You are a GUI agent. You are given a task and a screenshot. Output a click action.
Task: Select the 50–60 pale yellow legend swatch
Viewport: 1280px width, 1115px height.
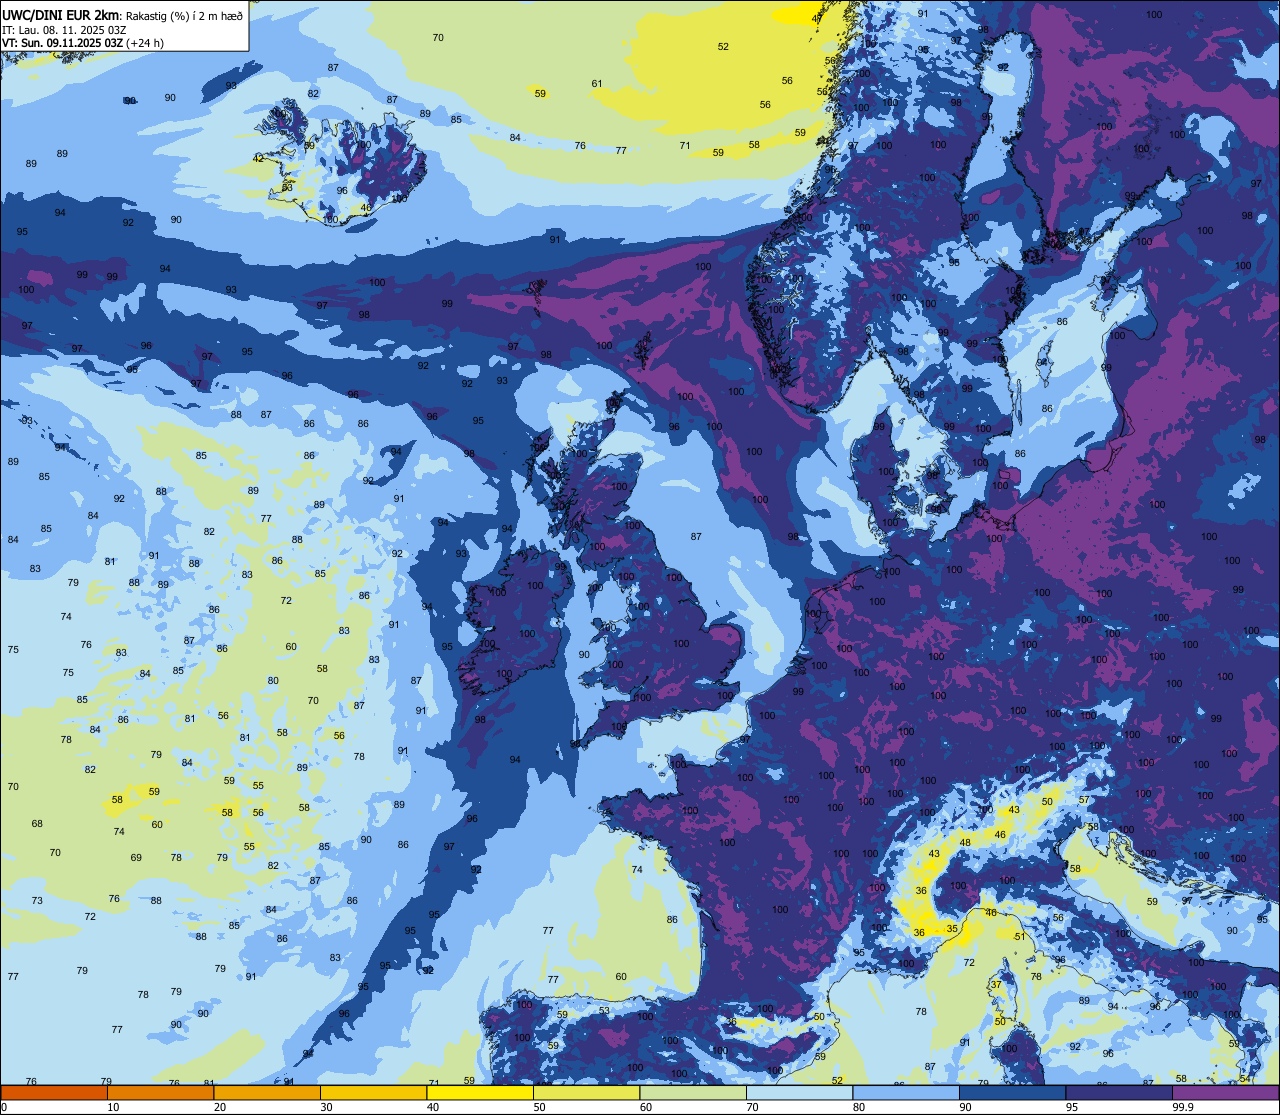pyautogui.click(x=586, y=1092)
